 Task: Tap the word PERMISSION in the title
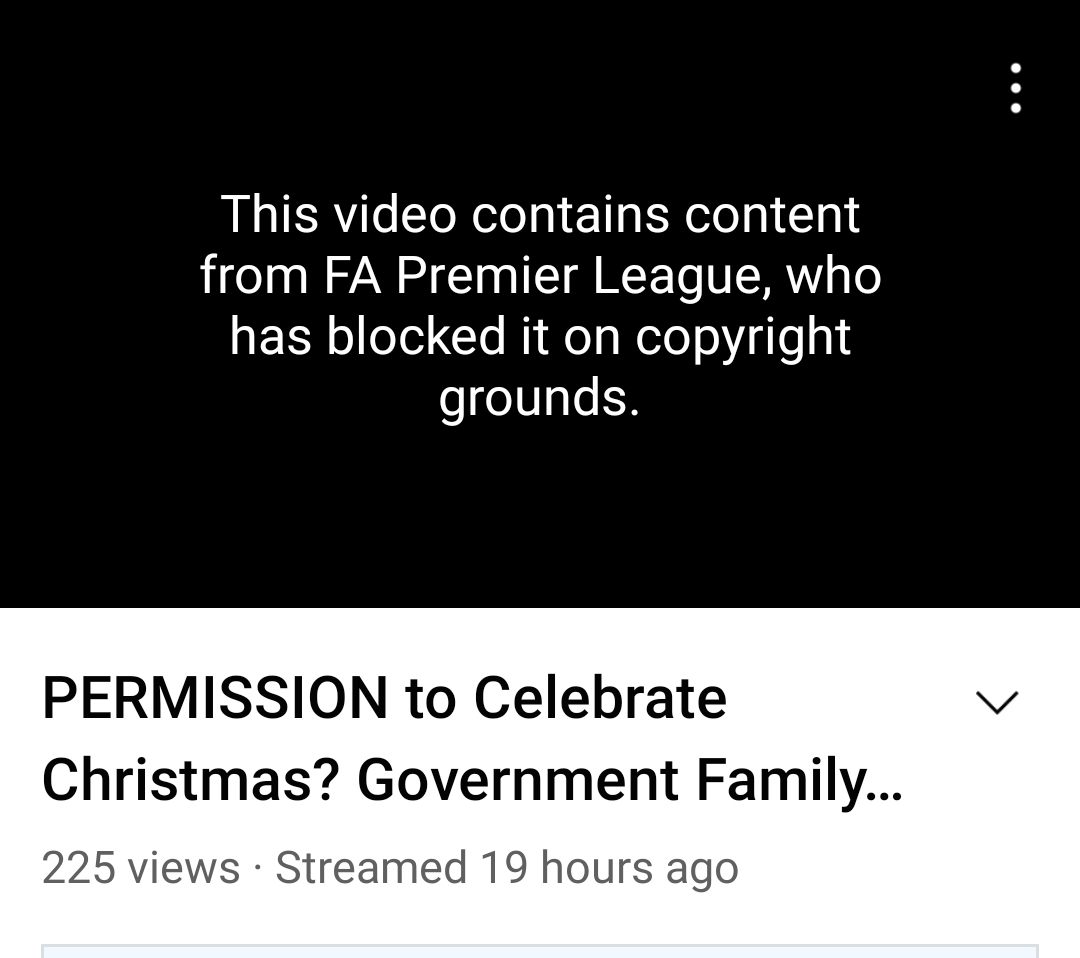(x=215, y=698)
